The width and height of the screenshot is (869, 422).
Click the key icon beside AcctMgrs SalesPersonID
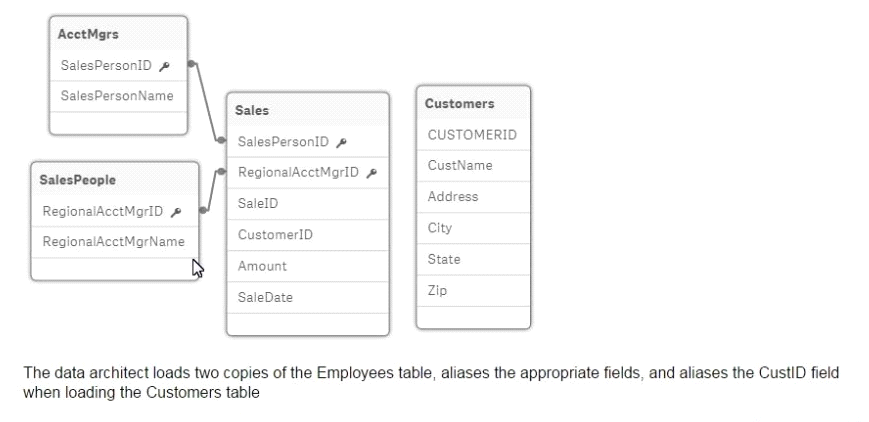[164, 67]
